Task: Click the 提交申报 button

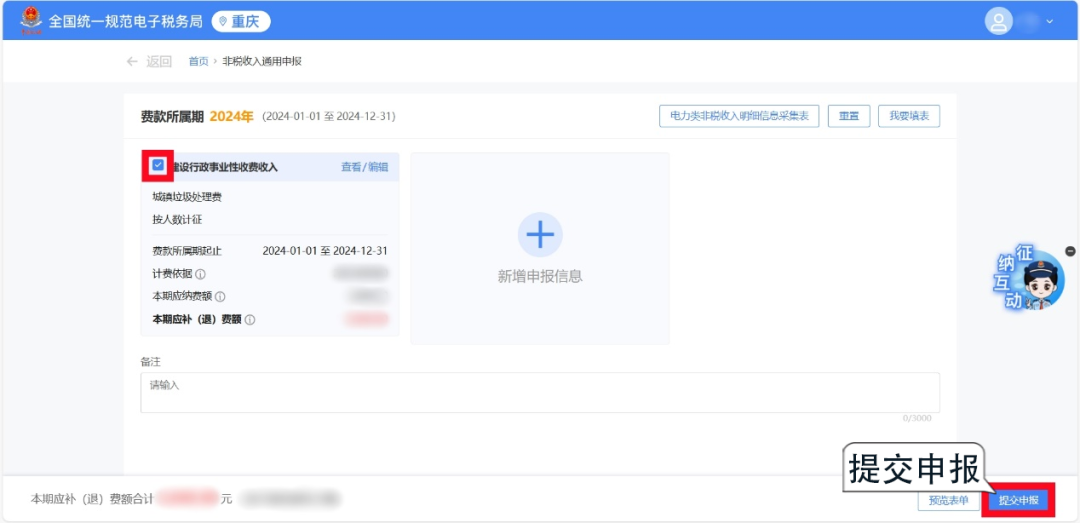Action: click(x=1018, y=500)
